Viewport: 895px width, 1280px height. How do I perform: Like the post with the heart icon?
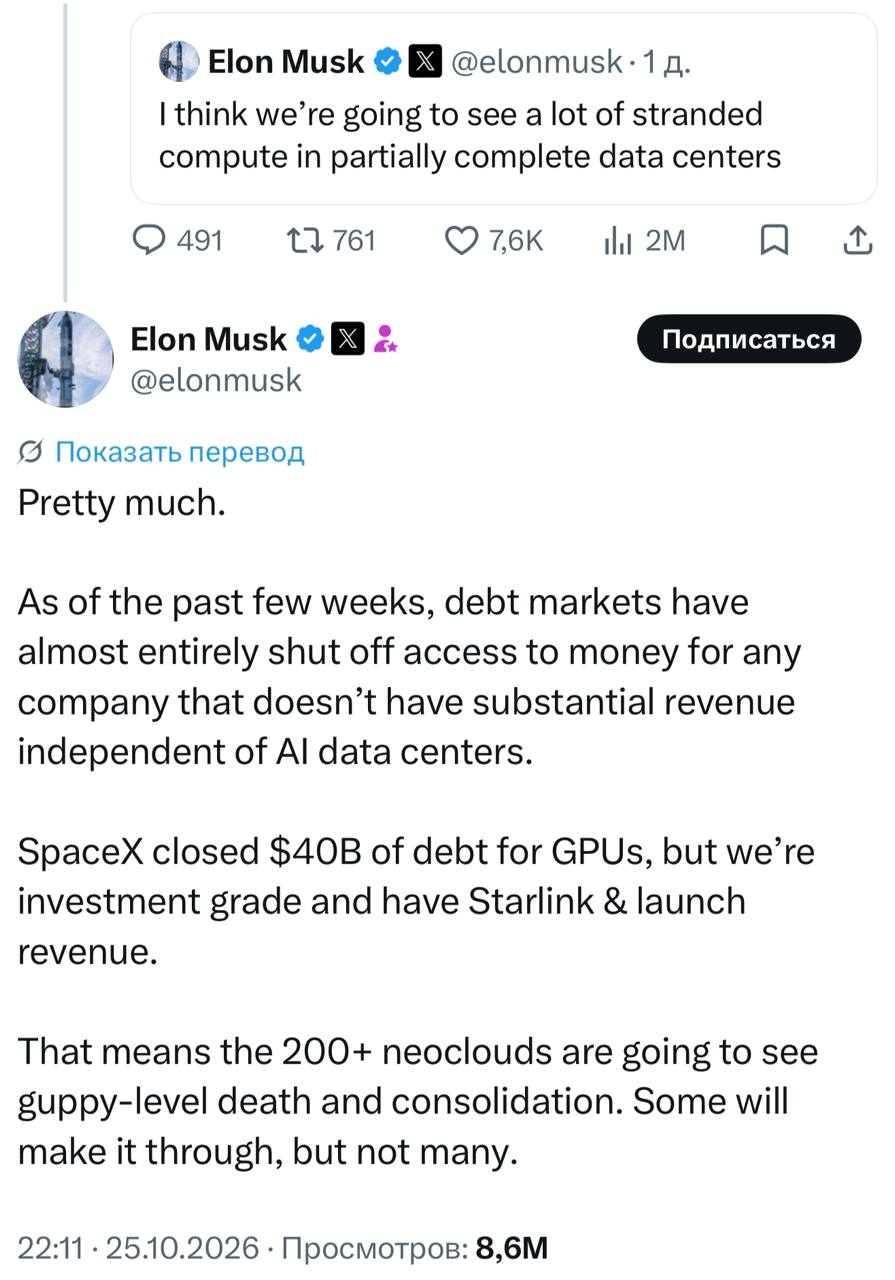point(460,240)
